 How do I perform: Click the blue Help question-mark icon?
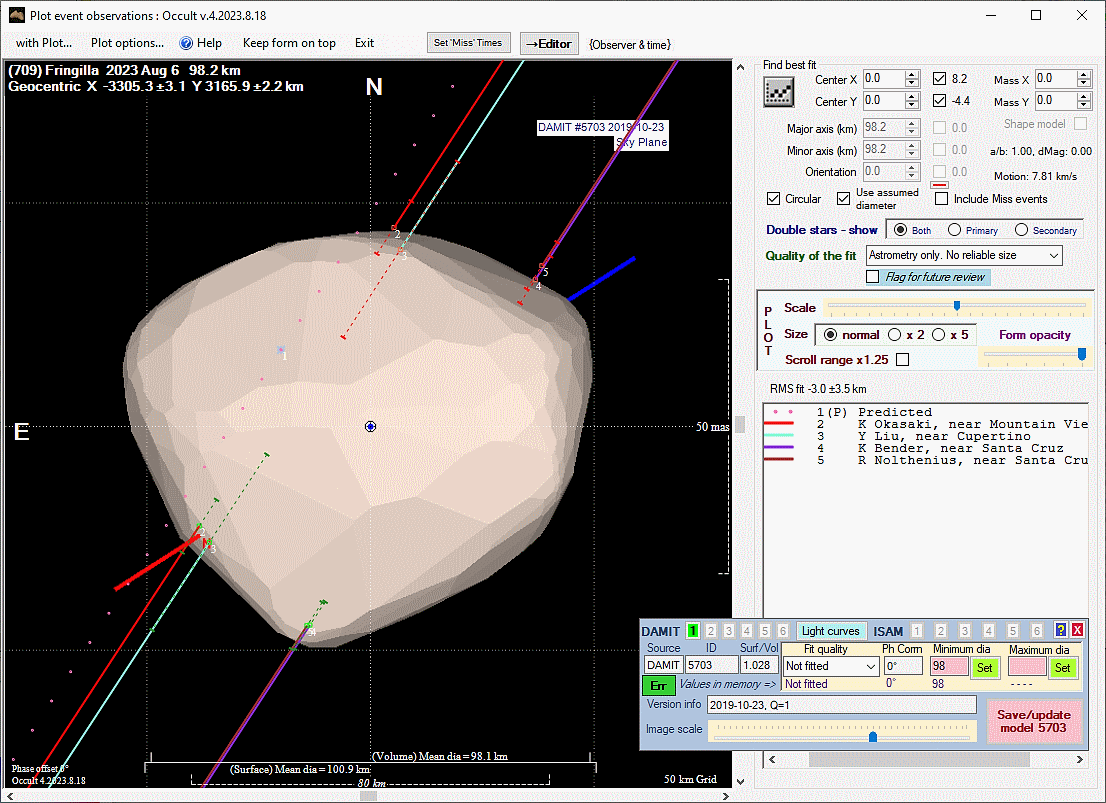(186, 43)
